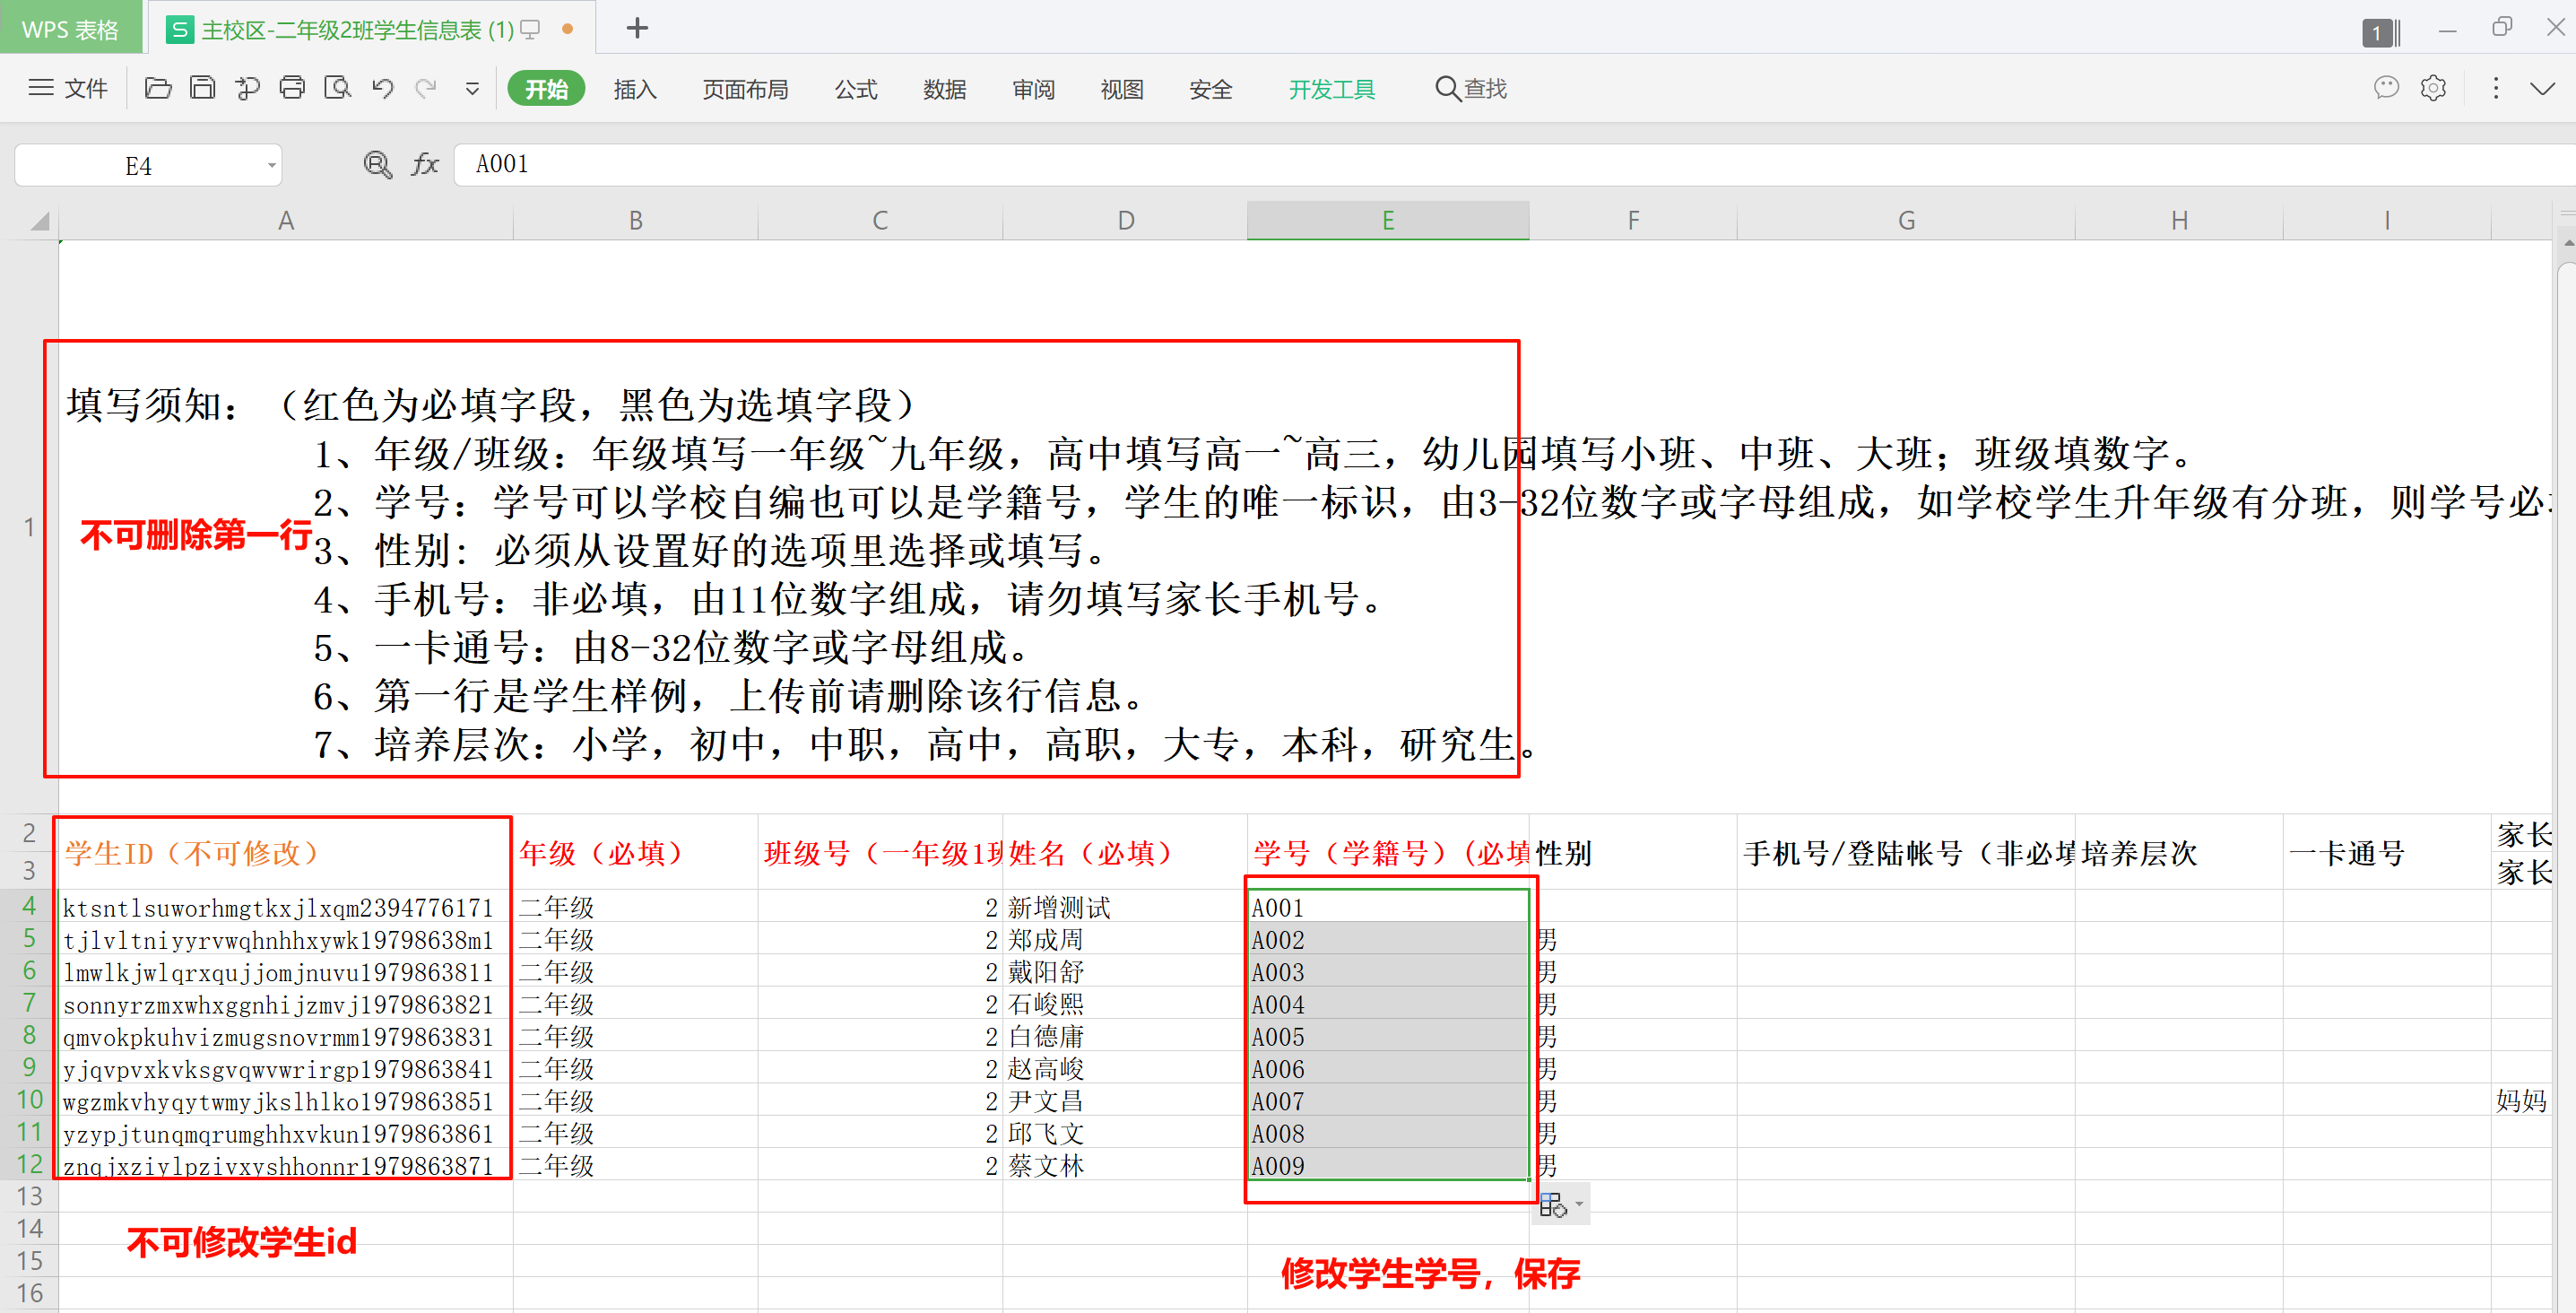The image size is (2576, 1313).
Task: Expand the quick access toolbar dropdown
Action: point(473,89)
